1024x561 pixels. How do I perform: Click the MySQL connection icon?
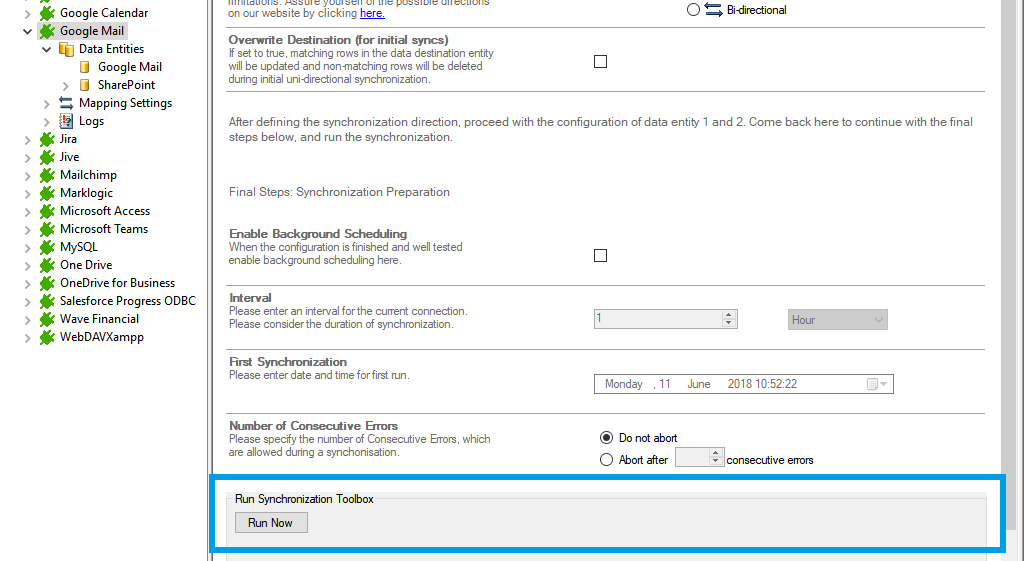coord(47,247)
